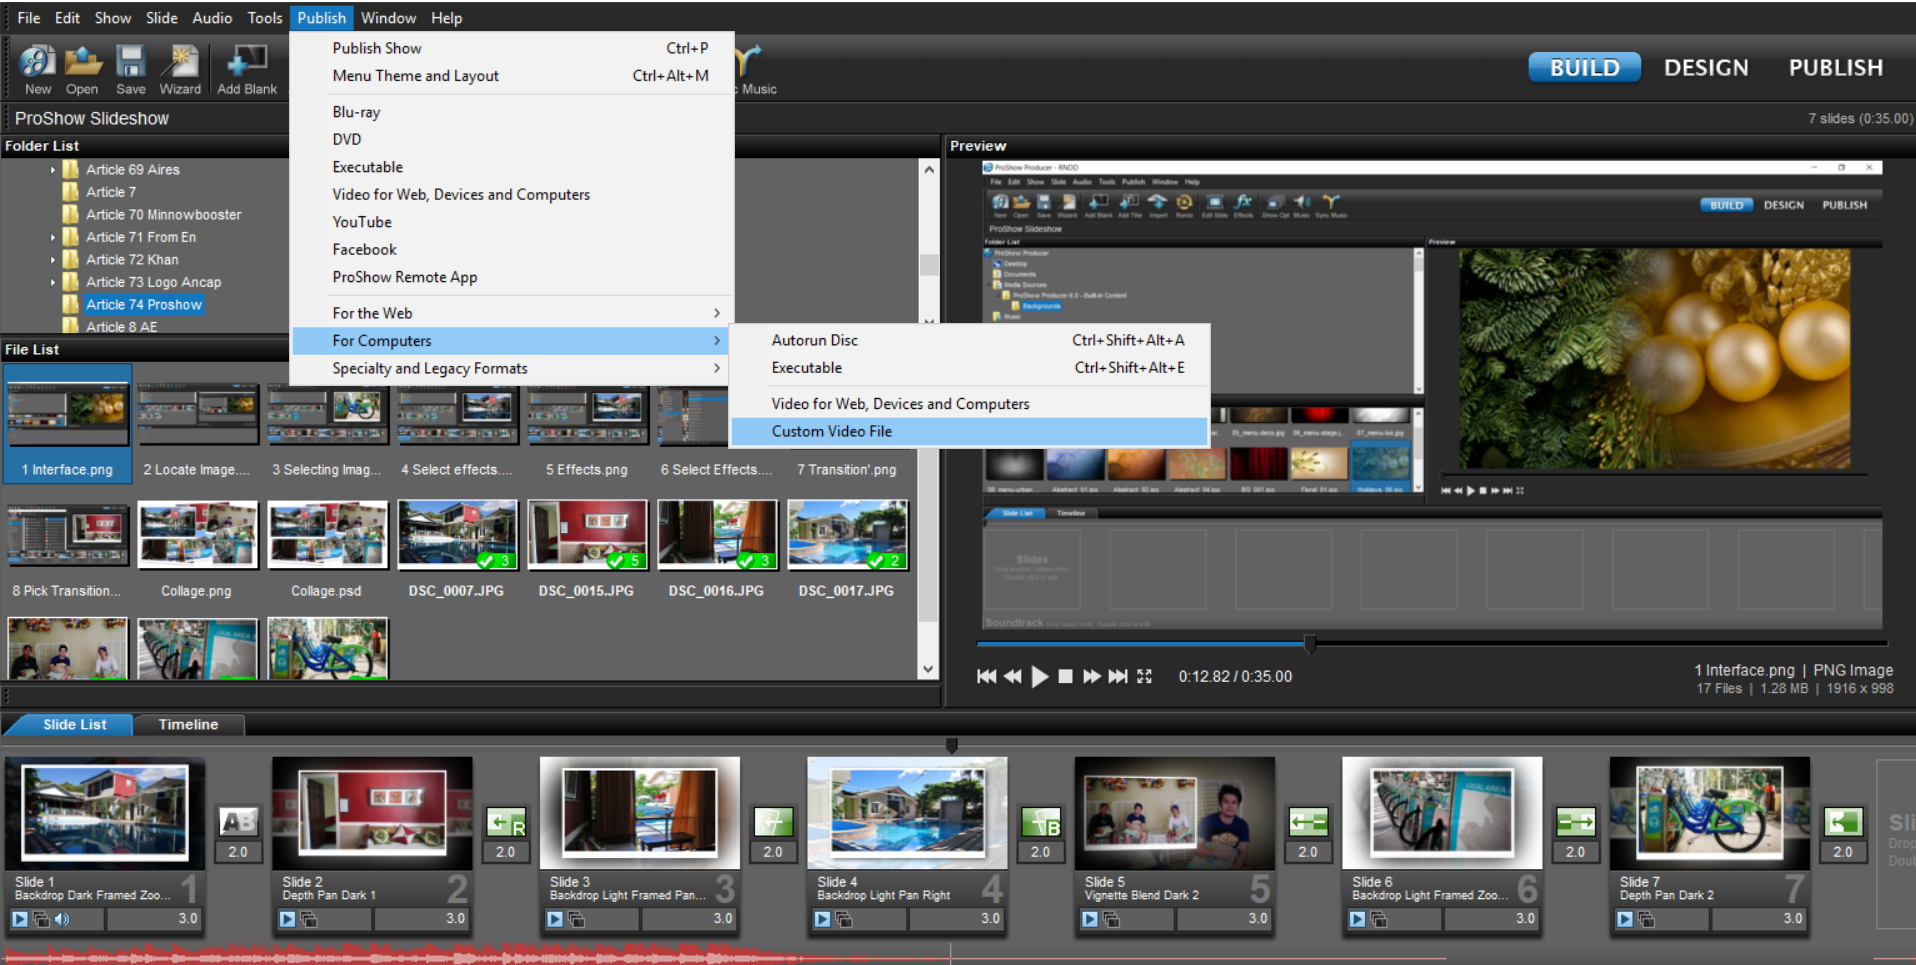This screenshot has width=1916, height=965.
Task: Select Article 70 Minnowbooster folder
Action: tap(163, 214)
